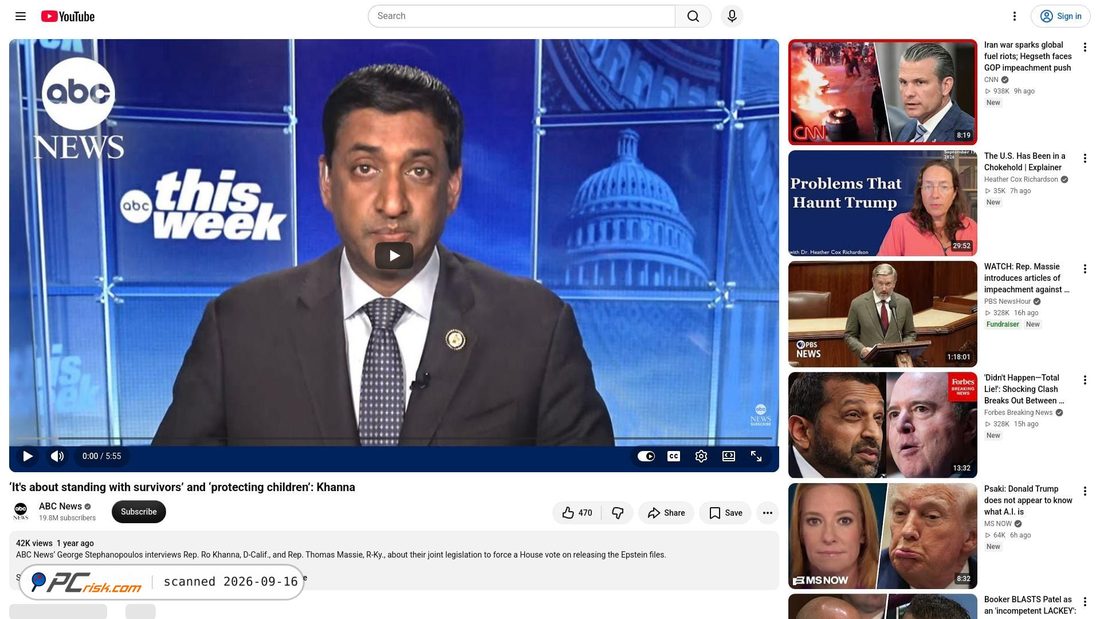Open Forbes Breaking News clash thumbnail
The height and width of the screenshot is (619, 1100).
(x=883, y=425)
